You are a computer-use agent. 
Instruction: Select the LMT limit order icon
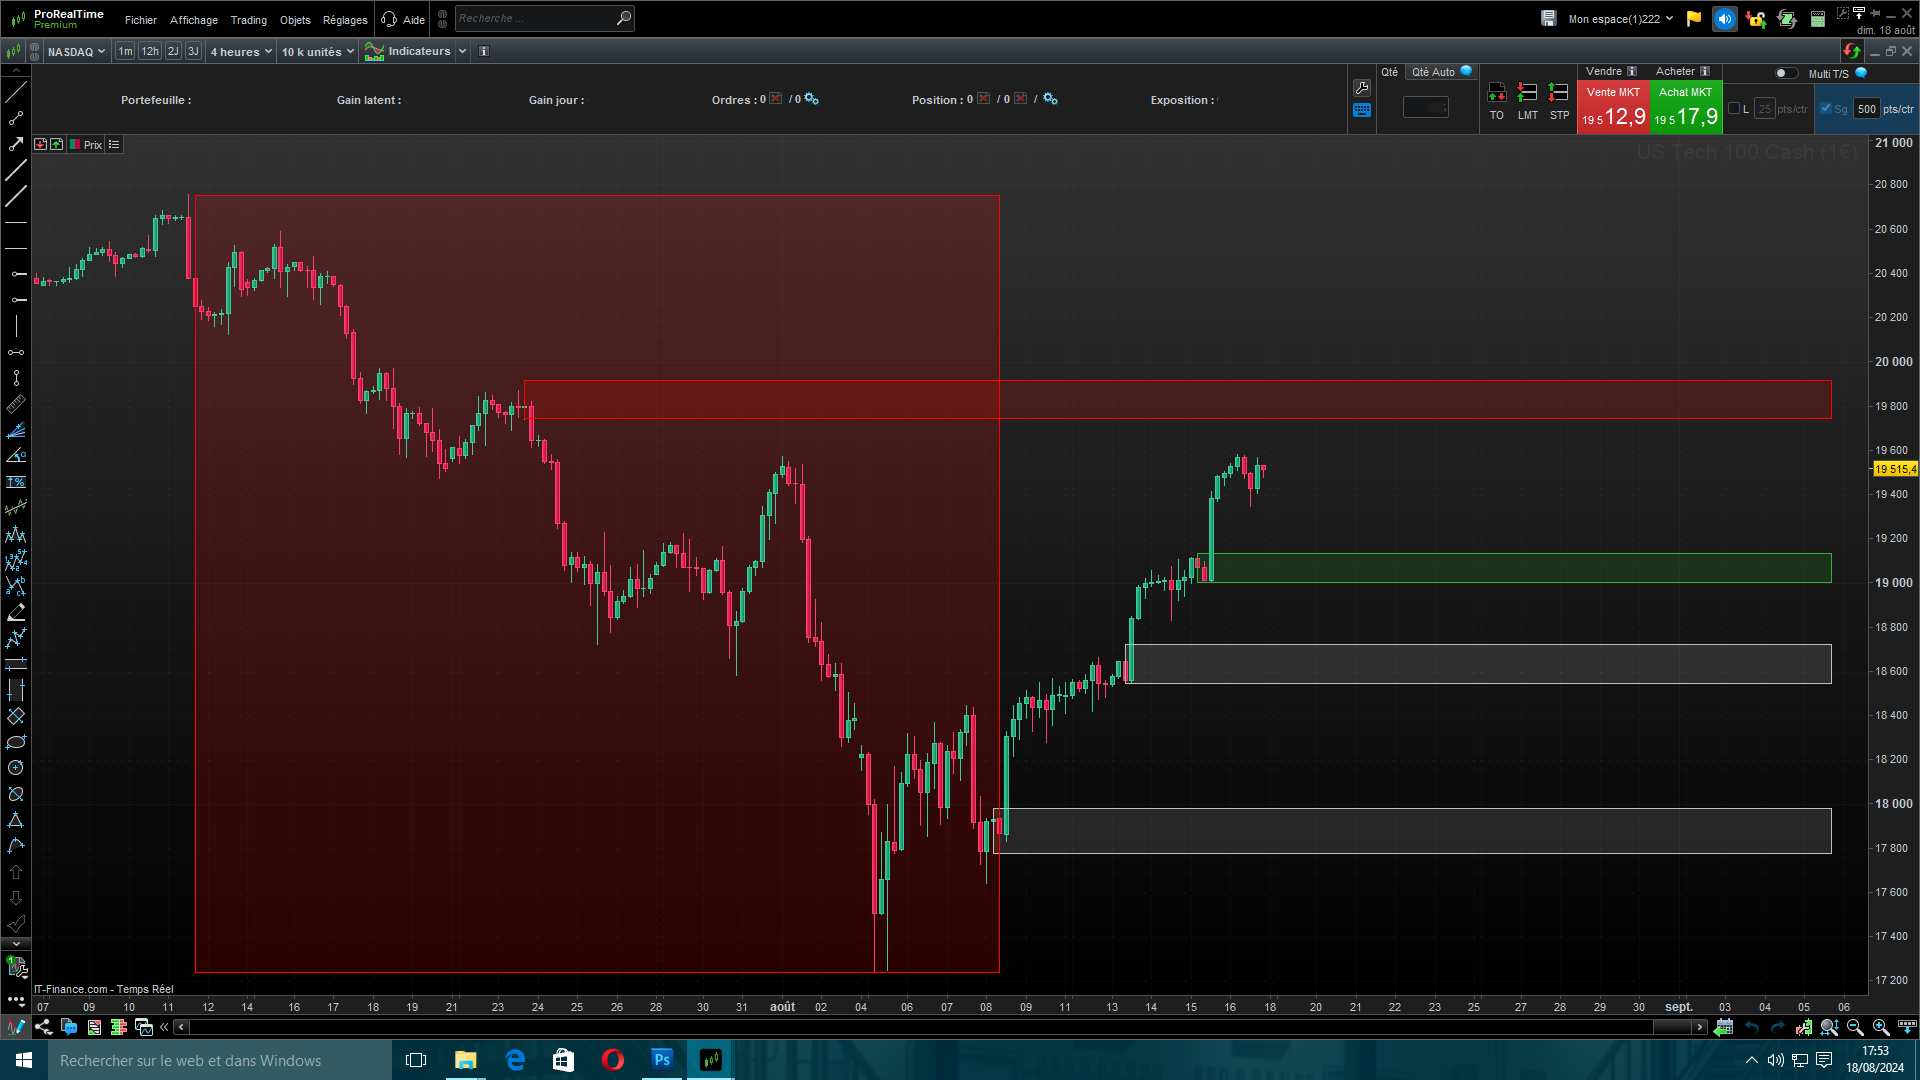click(1527, 93)
